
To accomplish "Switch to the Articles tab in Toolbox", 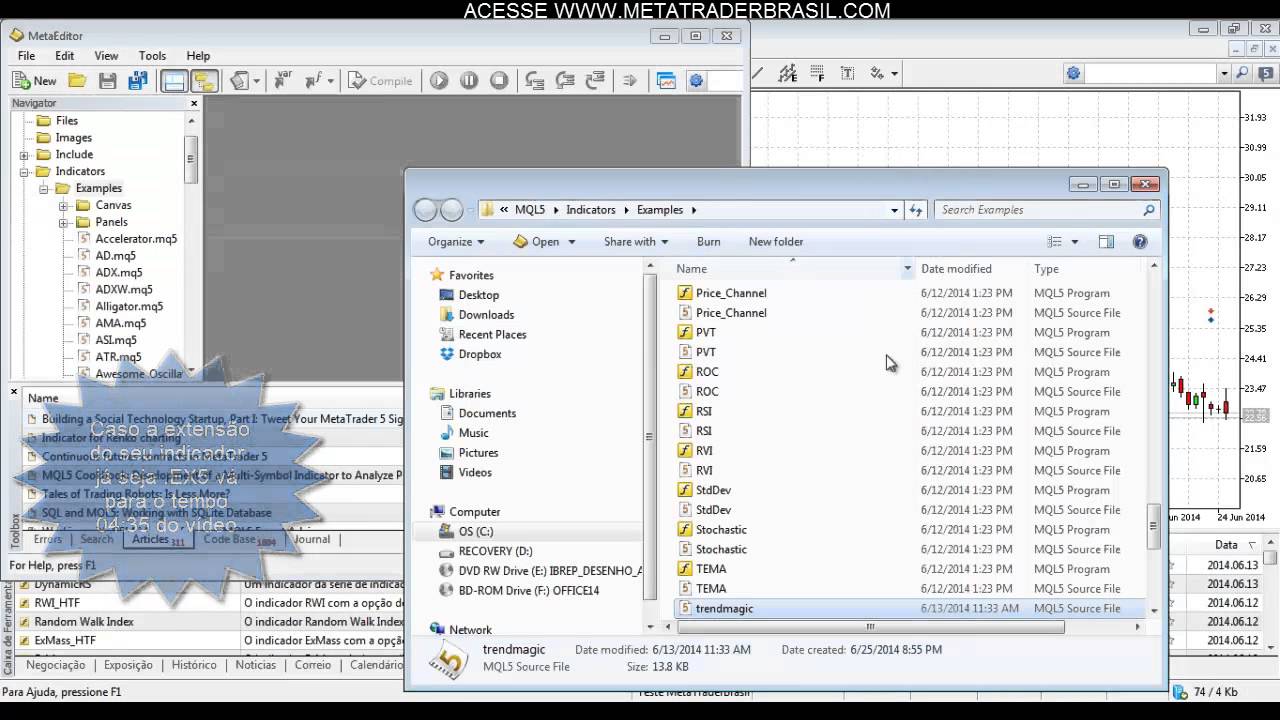I will [x=156, y=539].
